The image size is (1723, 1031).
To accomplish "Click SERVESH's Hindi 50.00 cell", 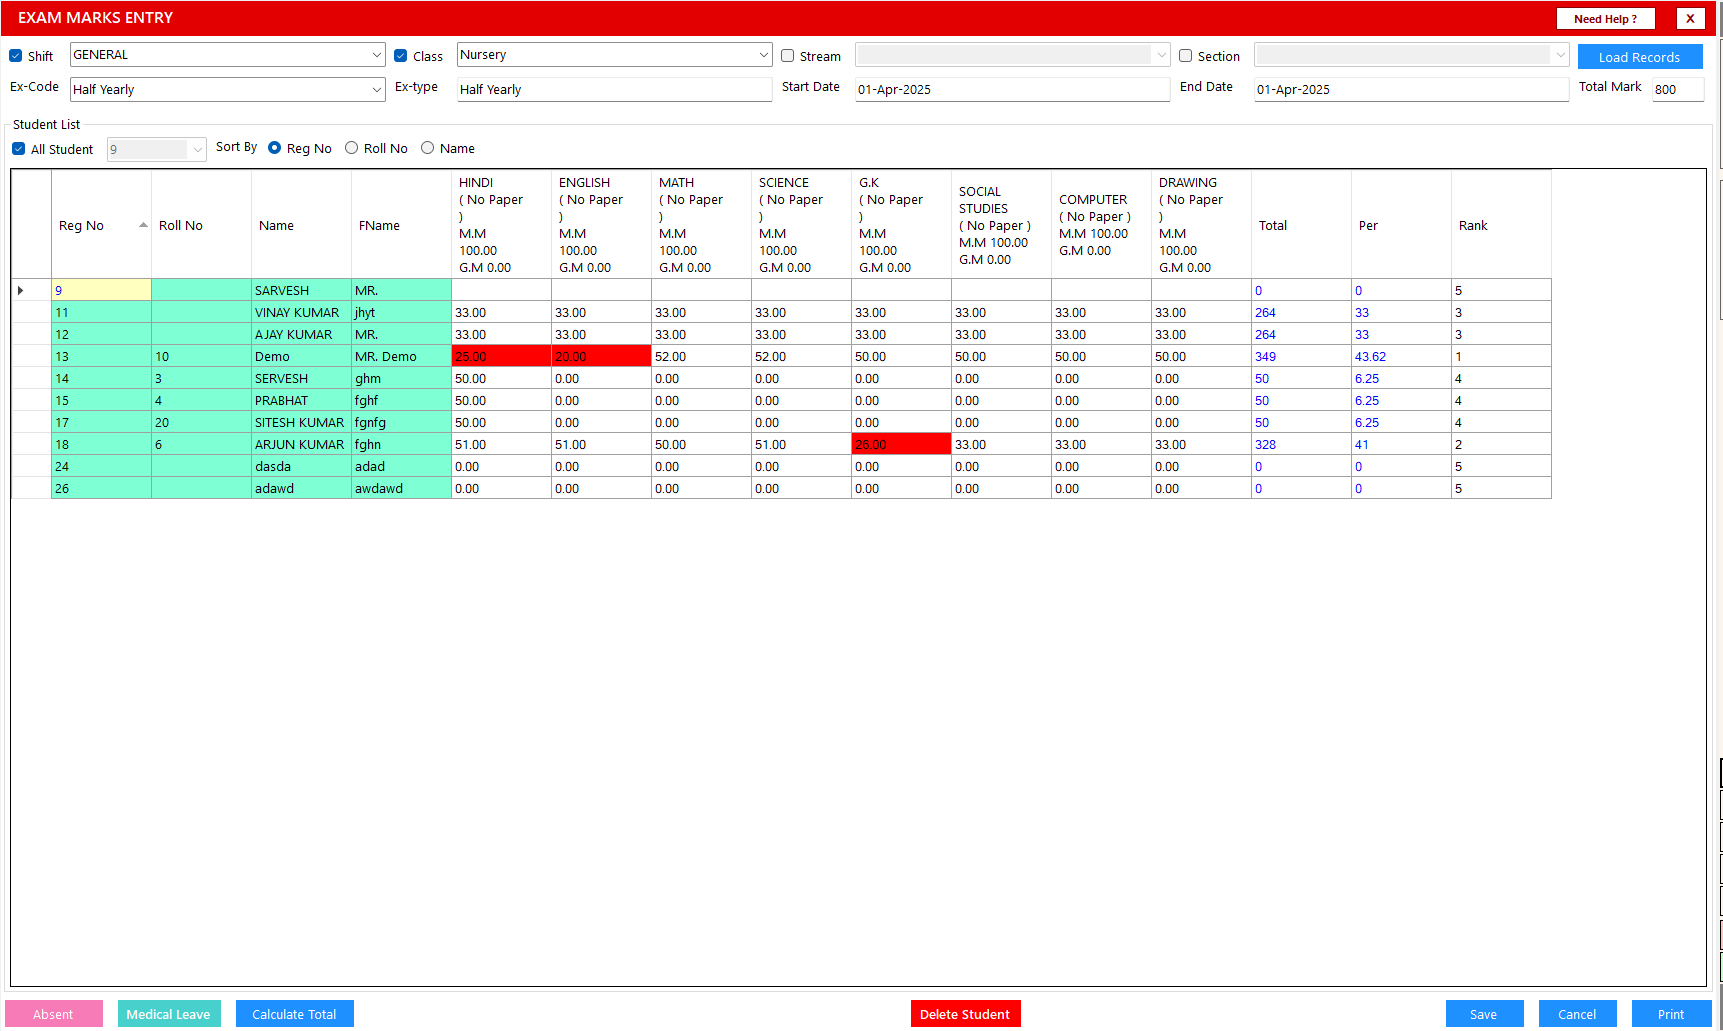I will 501,378.
